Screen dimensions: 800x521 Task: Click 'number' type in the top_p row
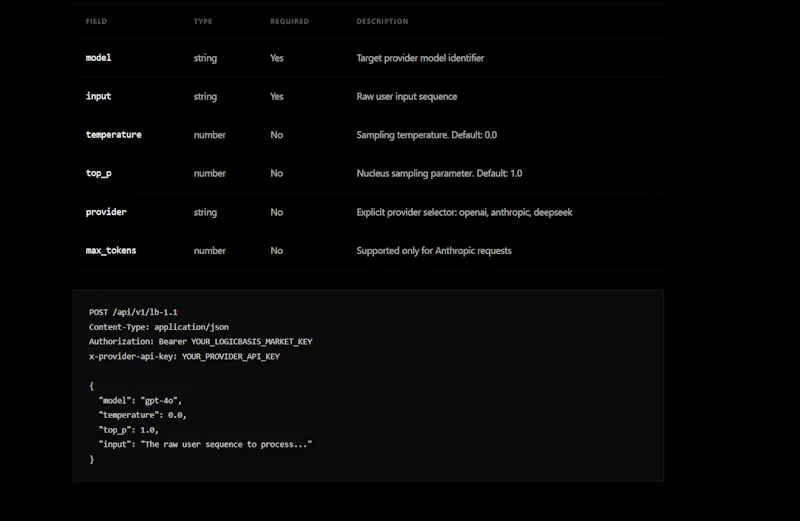pos(210,173)
